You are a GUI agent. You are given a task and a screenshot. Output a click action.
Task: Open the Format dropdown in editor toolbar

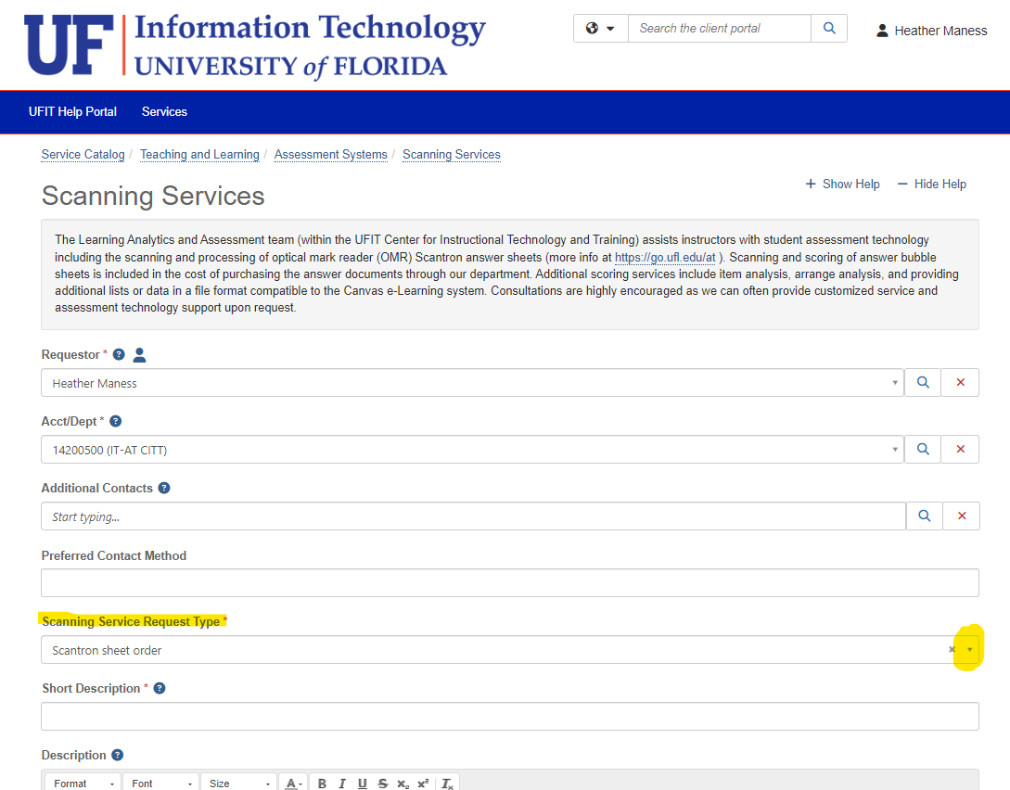[x=83, y=783]
